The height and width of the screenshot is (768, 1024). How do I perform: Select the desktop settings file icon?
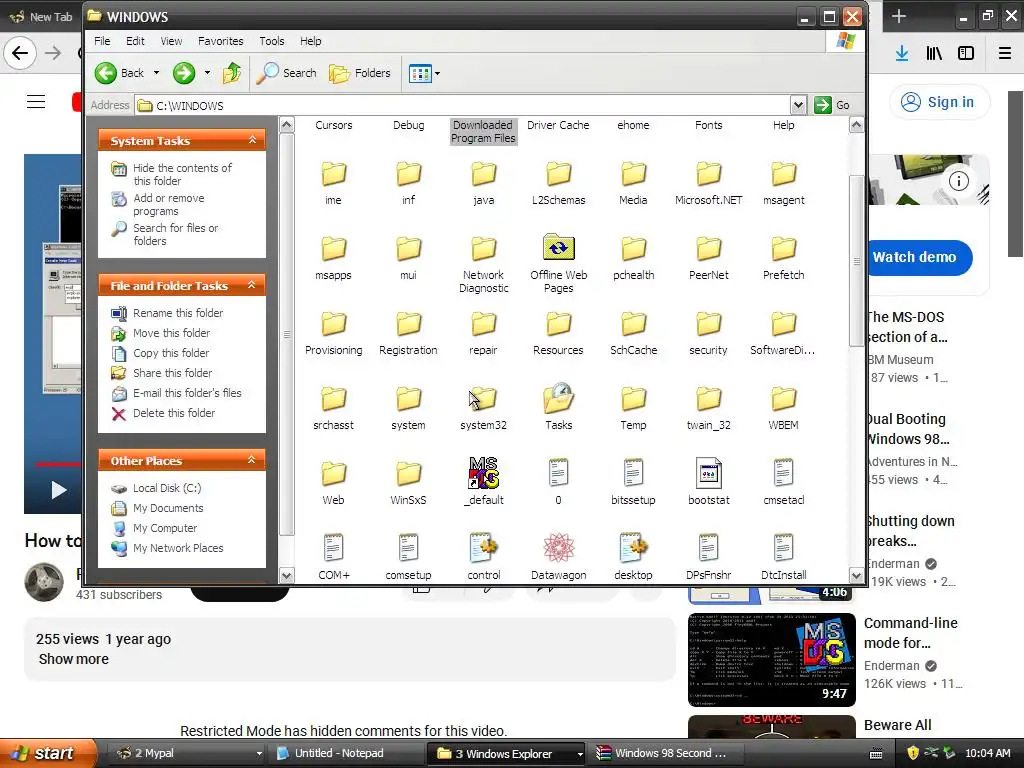pos(633,548)
